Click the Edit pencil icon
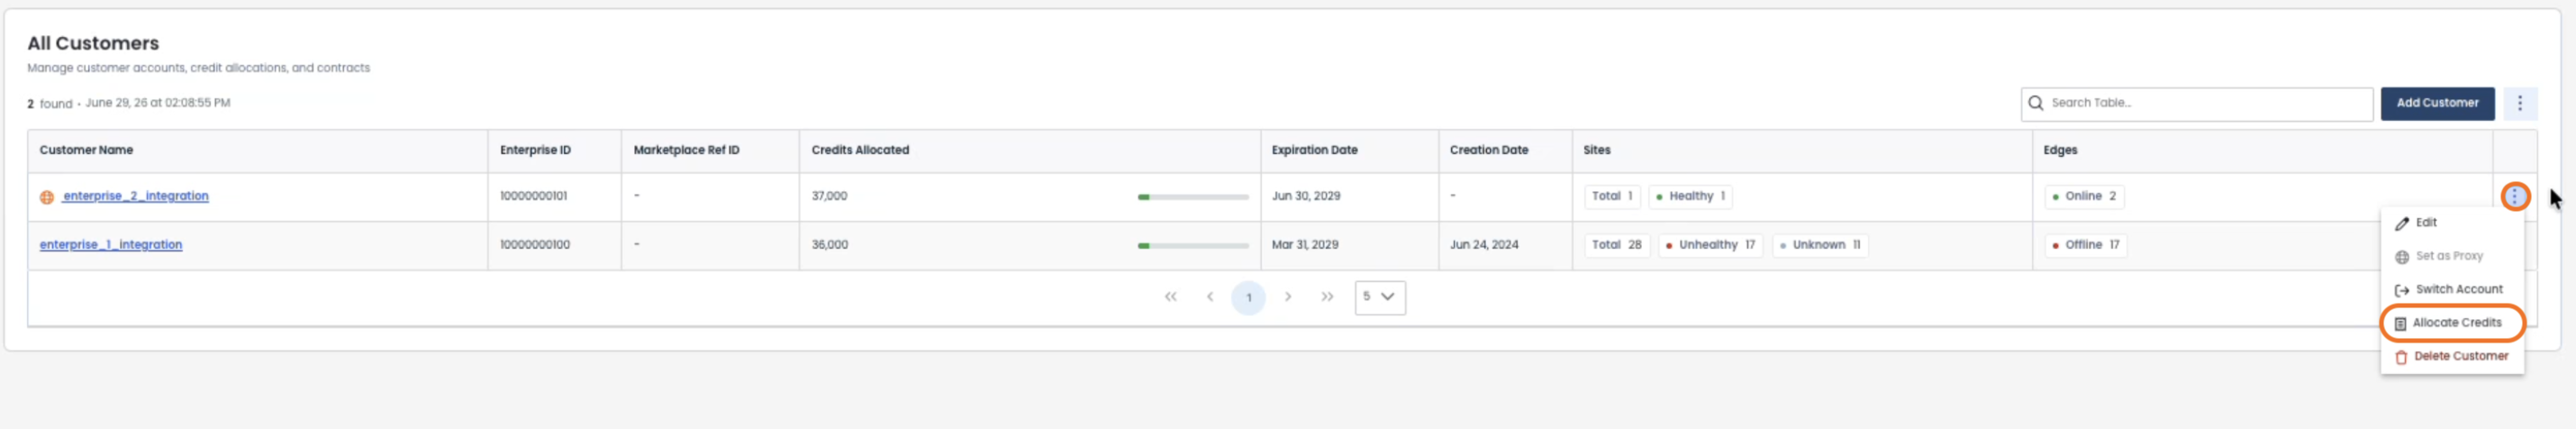The image size is (2576, 429). tap(2401, 223)
